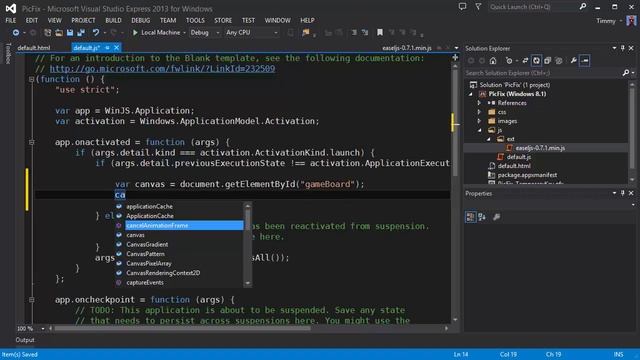This screenshot has width=640, height=360.
Task: Click Sync with Active Document icon
Action: click(525, 60)
